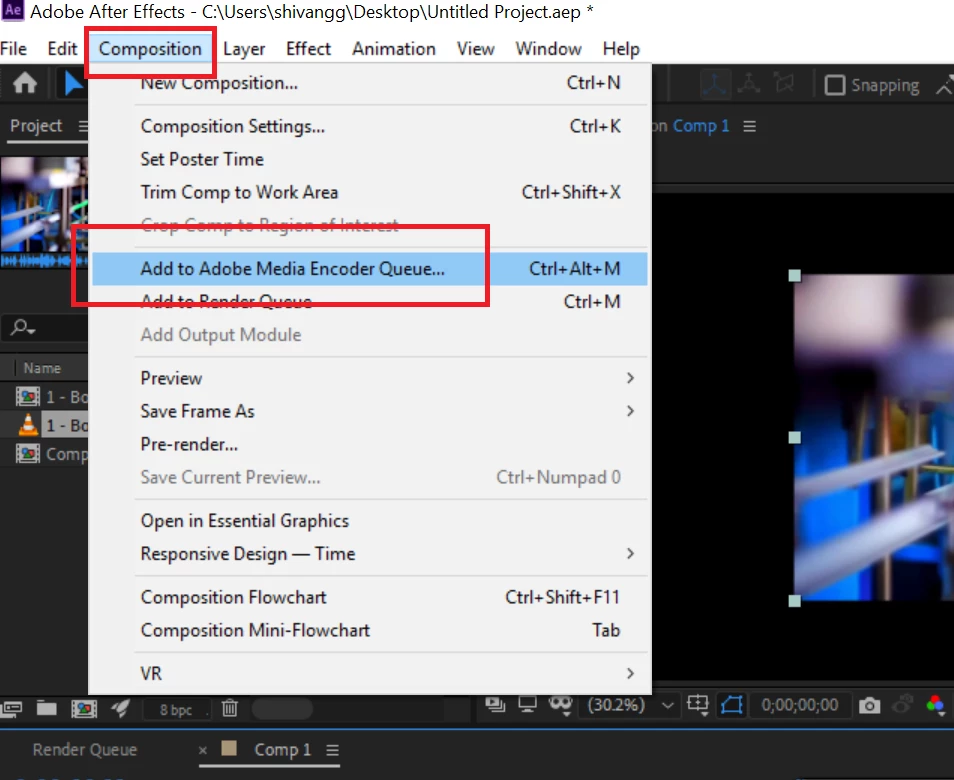954x780 pixels.
Task: Choose New Composition menu item
Action: tap(369, 83)
